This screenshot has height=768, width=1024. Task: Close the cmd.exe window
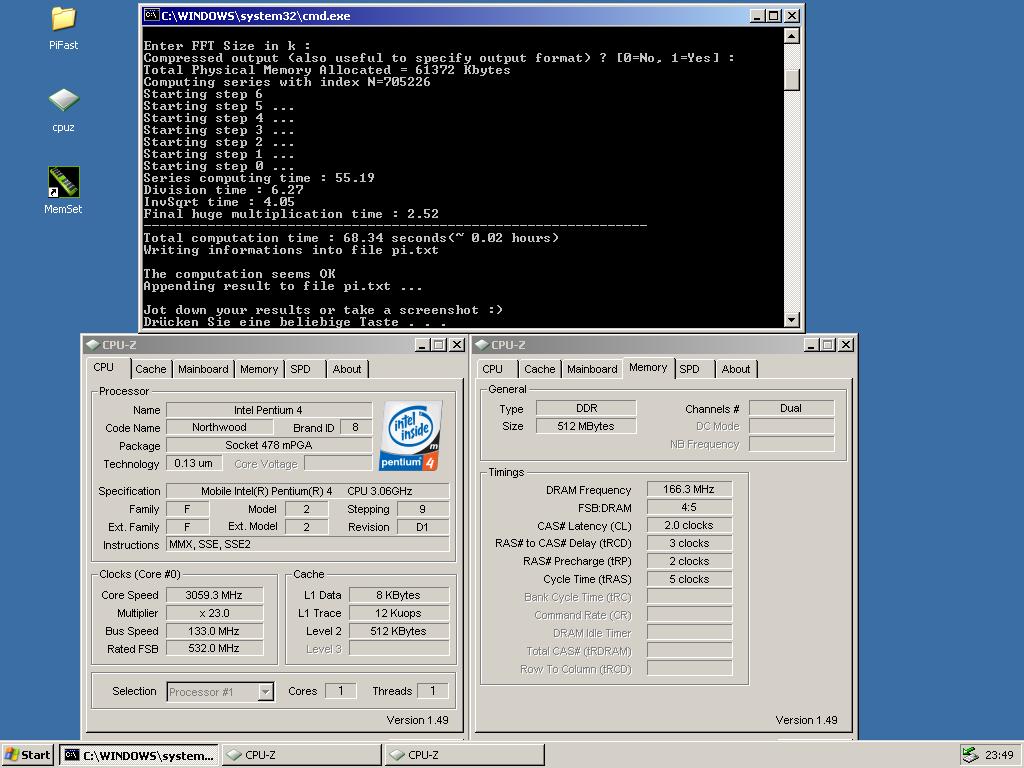[x=792, y=16]
